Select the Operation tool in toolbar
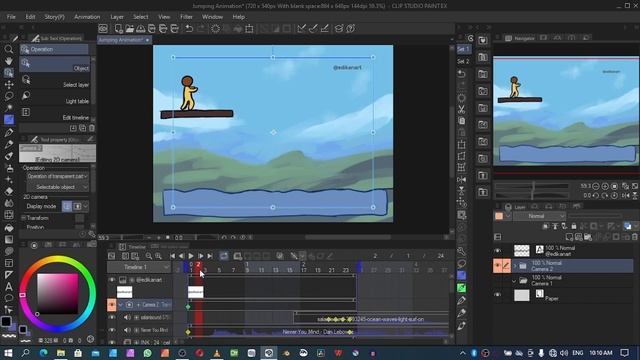This screenshot has height=360, width=640. [8, 73]
